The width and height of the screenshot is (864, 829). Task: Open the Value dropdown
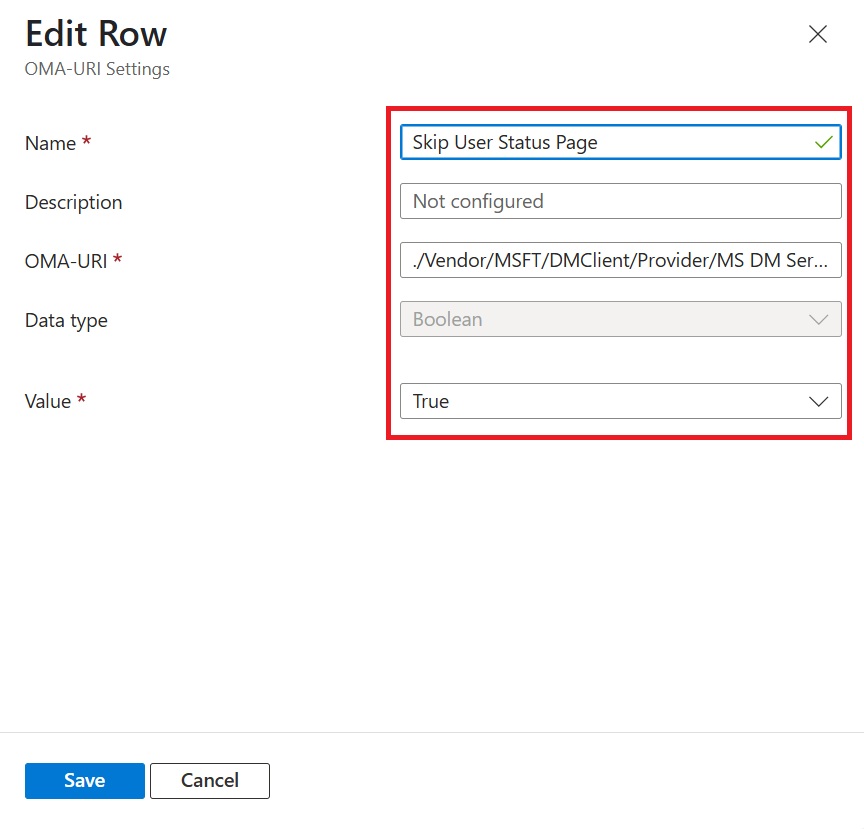click(x=620, y=401)
